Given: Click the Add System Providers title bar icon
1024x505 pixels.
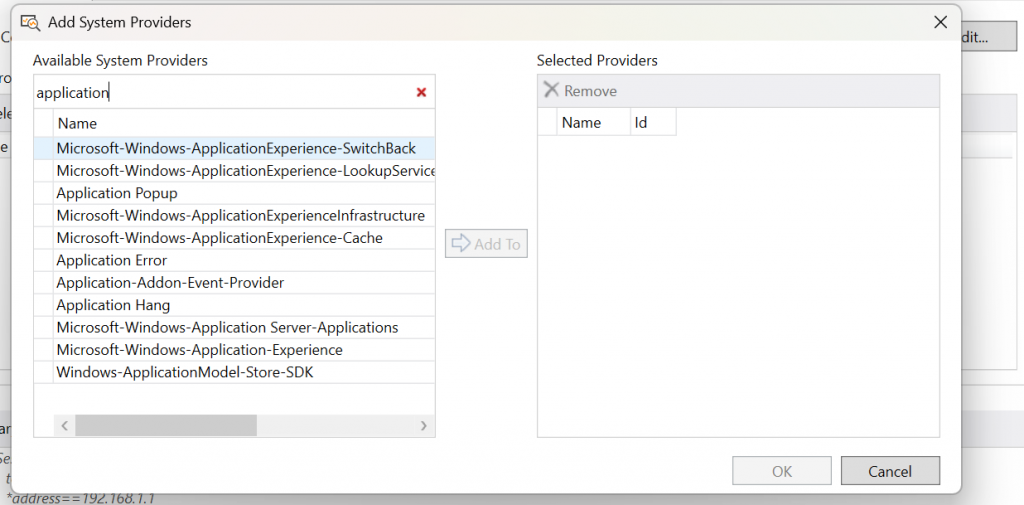Looking at the screenshot, I should 31,22.
